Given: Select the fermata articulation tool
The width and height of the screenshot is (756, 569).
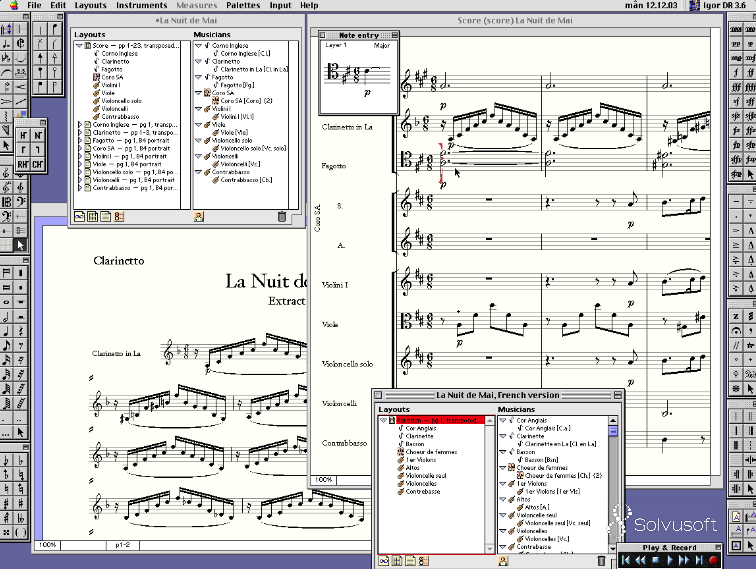Looking at the screenshot, I should tap(736, 331).
